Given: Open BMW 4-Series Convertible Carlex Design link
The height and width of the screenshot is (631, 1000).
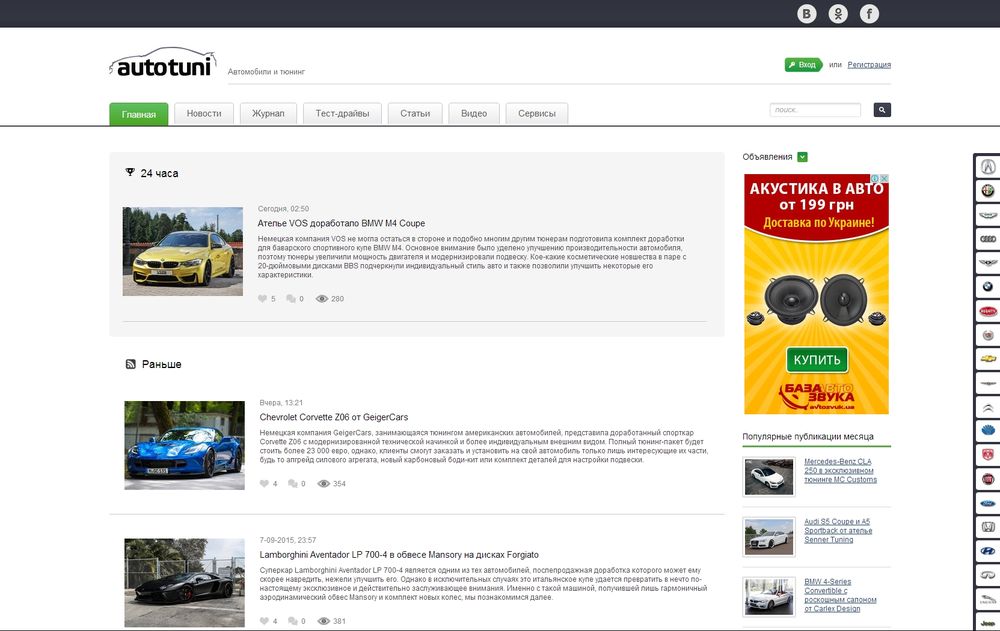Looking at the screenshot, I should [840, 595].
